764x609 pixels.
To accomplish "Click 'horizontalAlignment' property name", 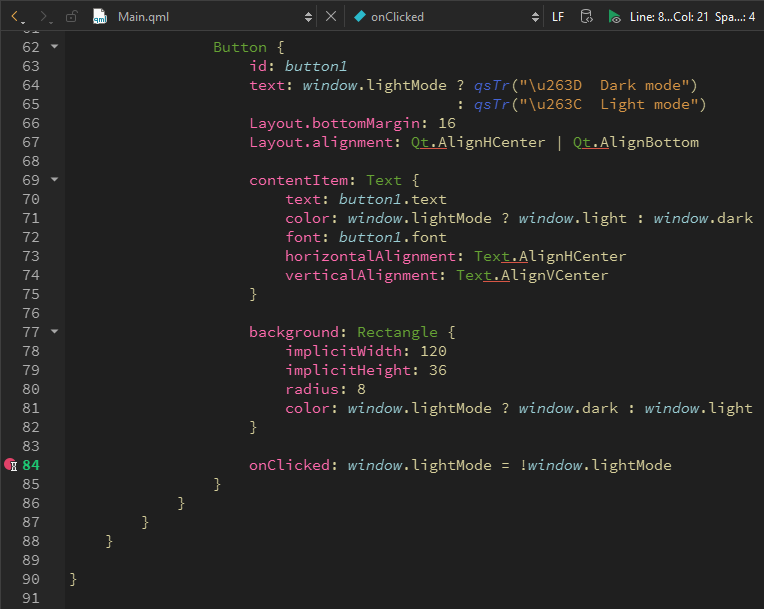I will coord(370,256).
